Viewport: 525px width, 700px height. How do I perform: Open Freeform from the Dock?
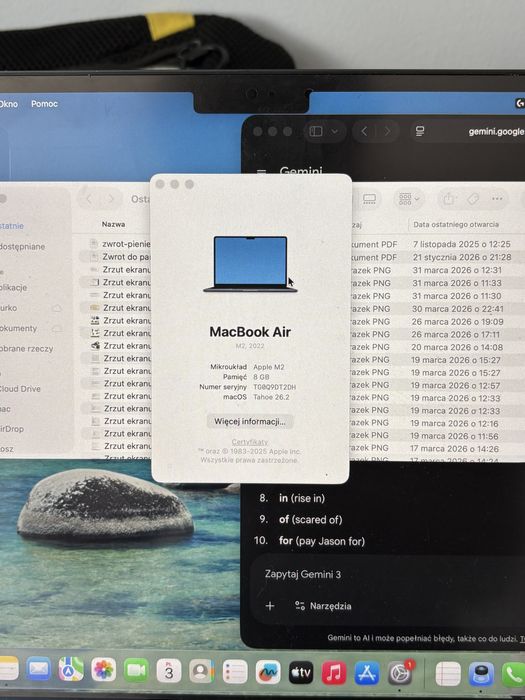(268, 672)
